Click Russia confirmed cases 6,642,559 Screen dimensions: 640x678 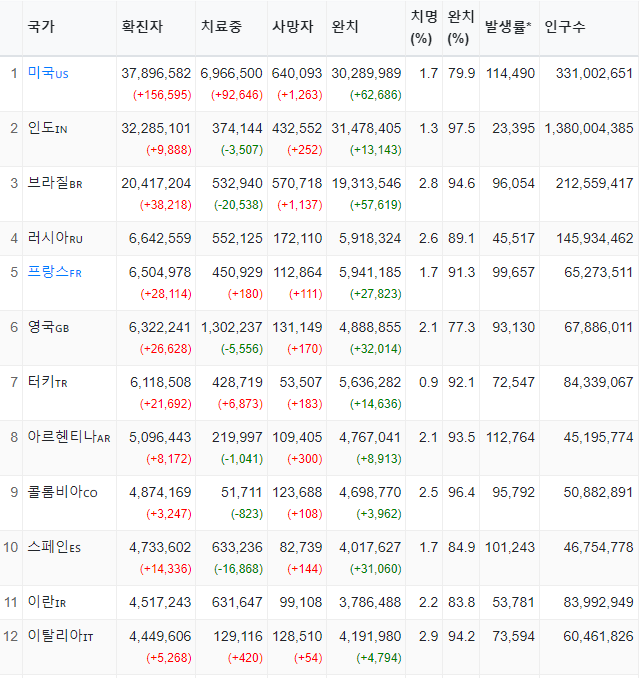(x=160, y=238)
